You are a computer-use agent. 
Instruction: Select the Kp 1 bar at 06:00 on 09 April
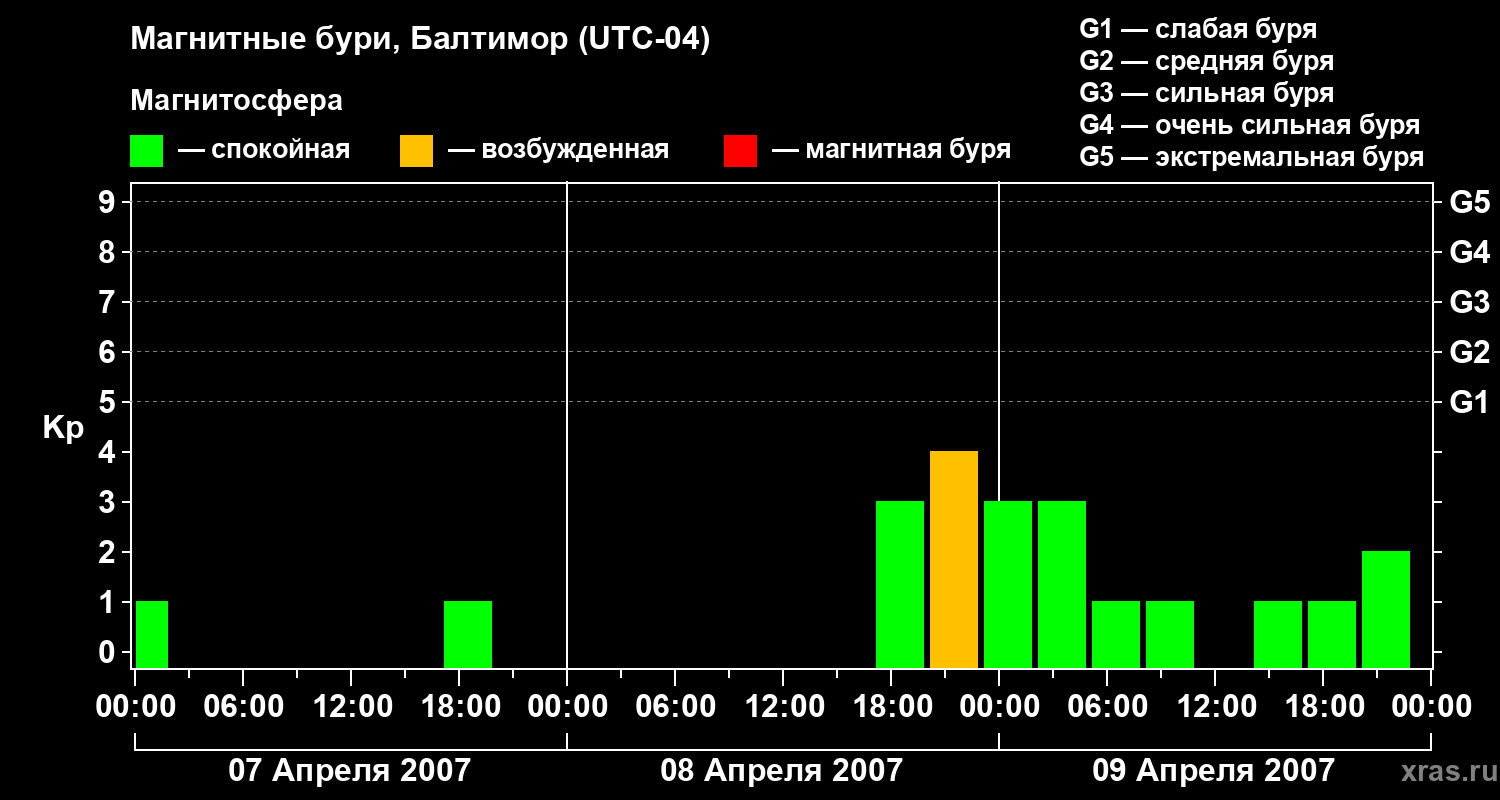click(1116, 635)
